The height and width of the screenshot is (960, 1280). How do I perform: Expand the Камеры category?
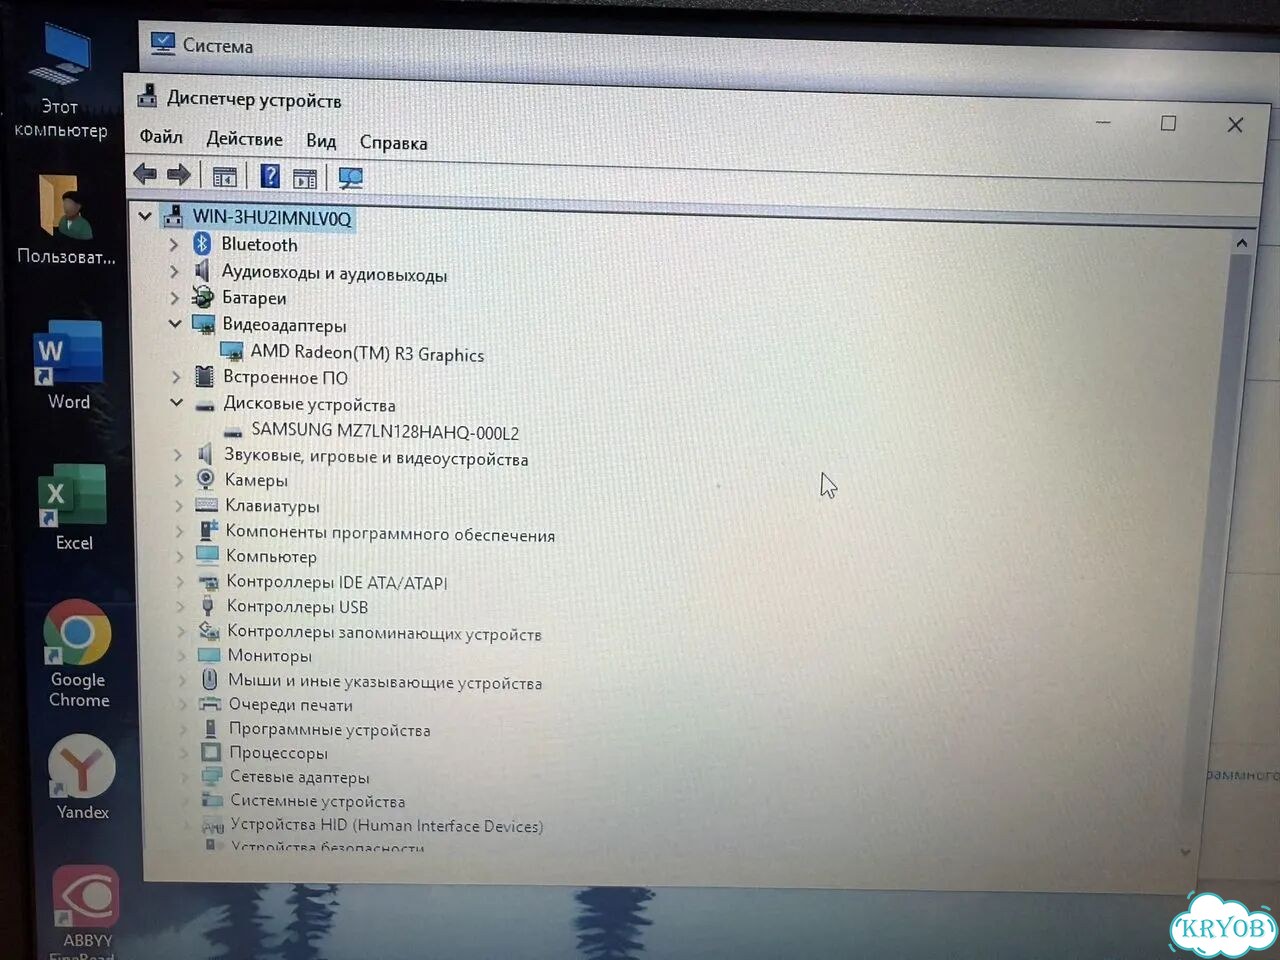(179, 479)
